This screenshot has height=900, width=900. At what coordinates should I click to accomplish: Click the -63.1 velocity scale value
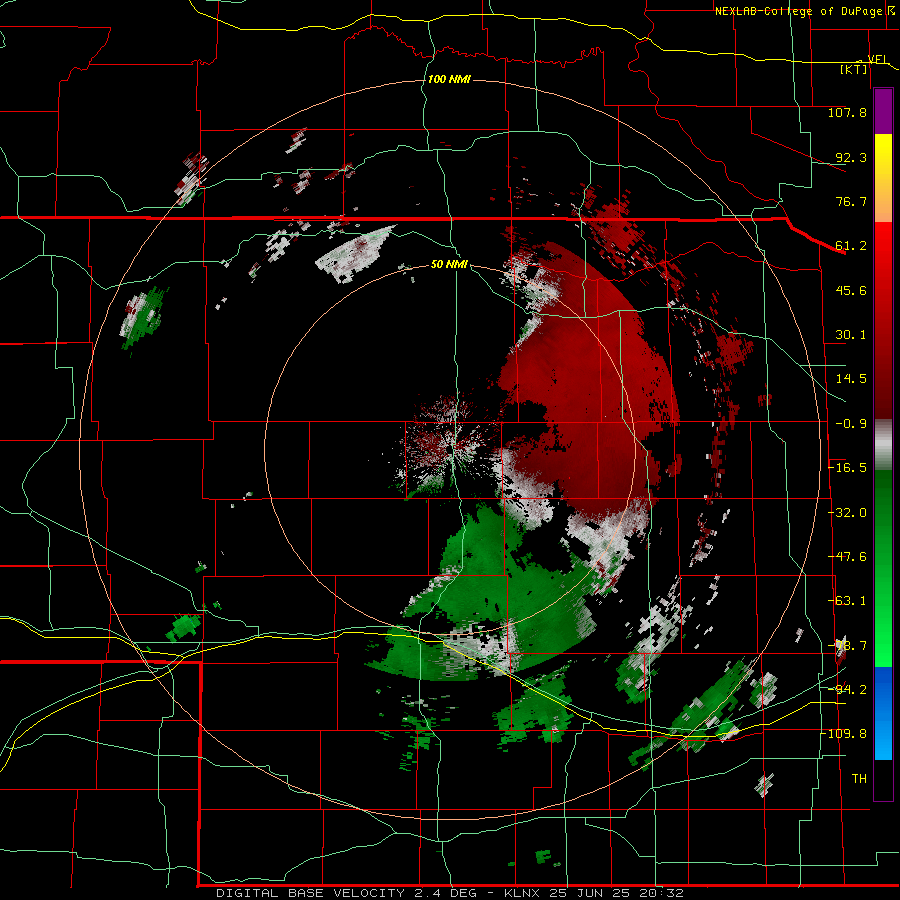pos(847,601)
